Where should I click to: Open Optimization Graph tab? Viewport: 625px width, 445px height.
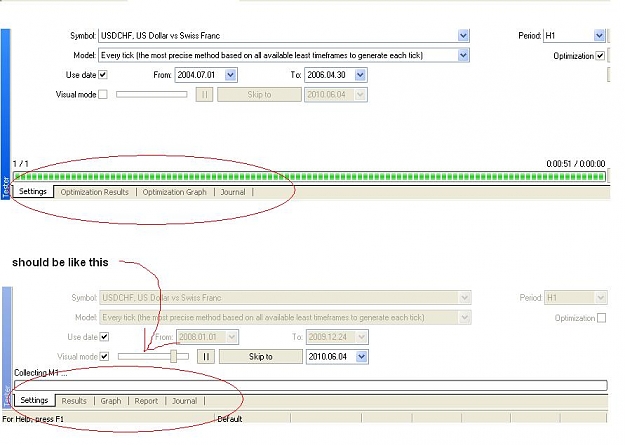point(175,192)
